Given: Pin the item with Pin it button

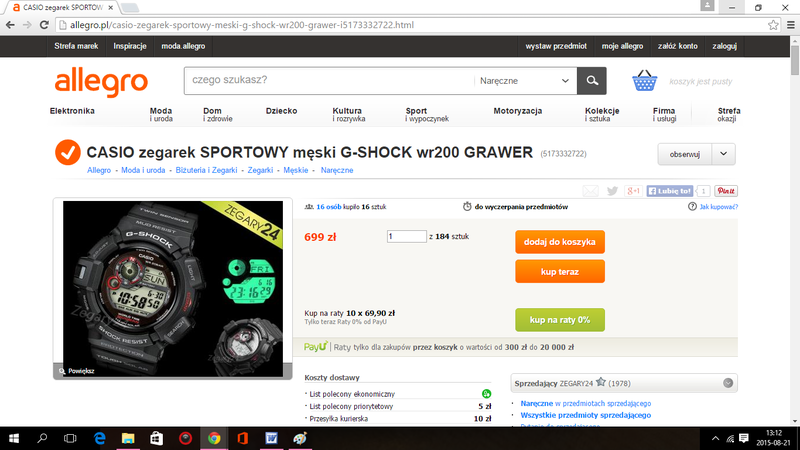Looking at the screenshot, I should coord(726,191).
